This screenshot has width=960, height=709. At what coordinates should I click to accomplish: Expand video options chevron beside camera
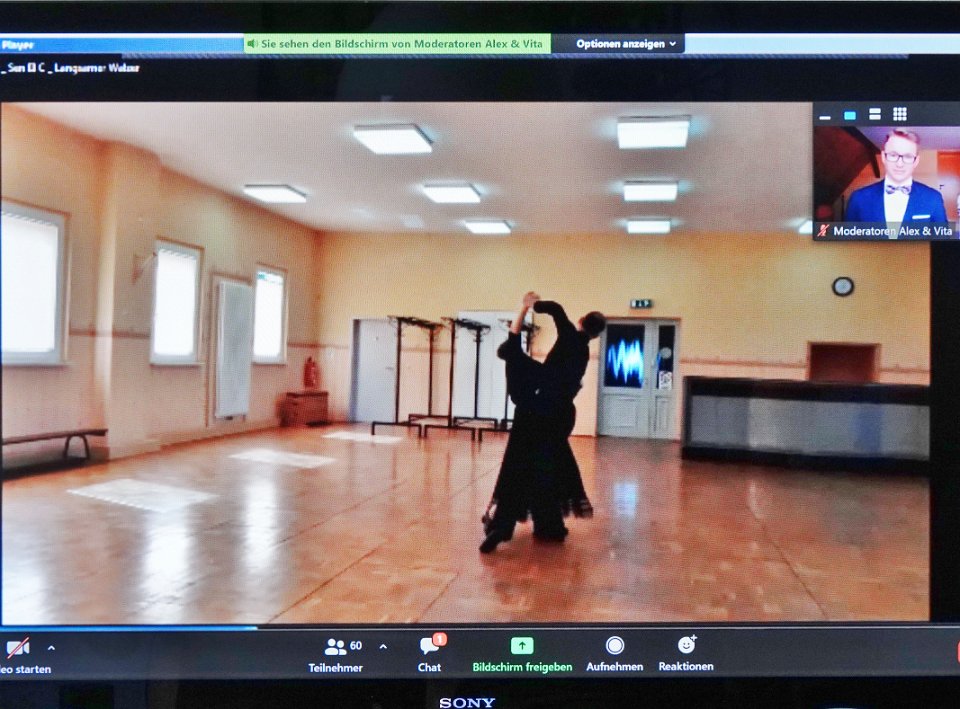(51, 647)
